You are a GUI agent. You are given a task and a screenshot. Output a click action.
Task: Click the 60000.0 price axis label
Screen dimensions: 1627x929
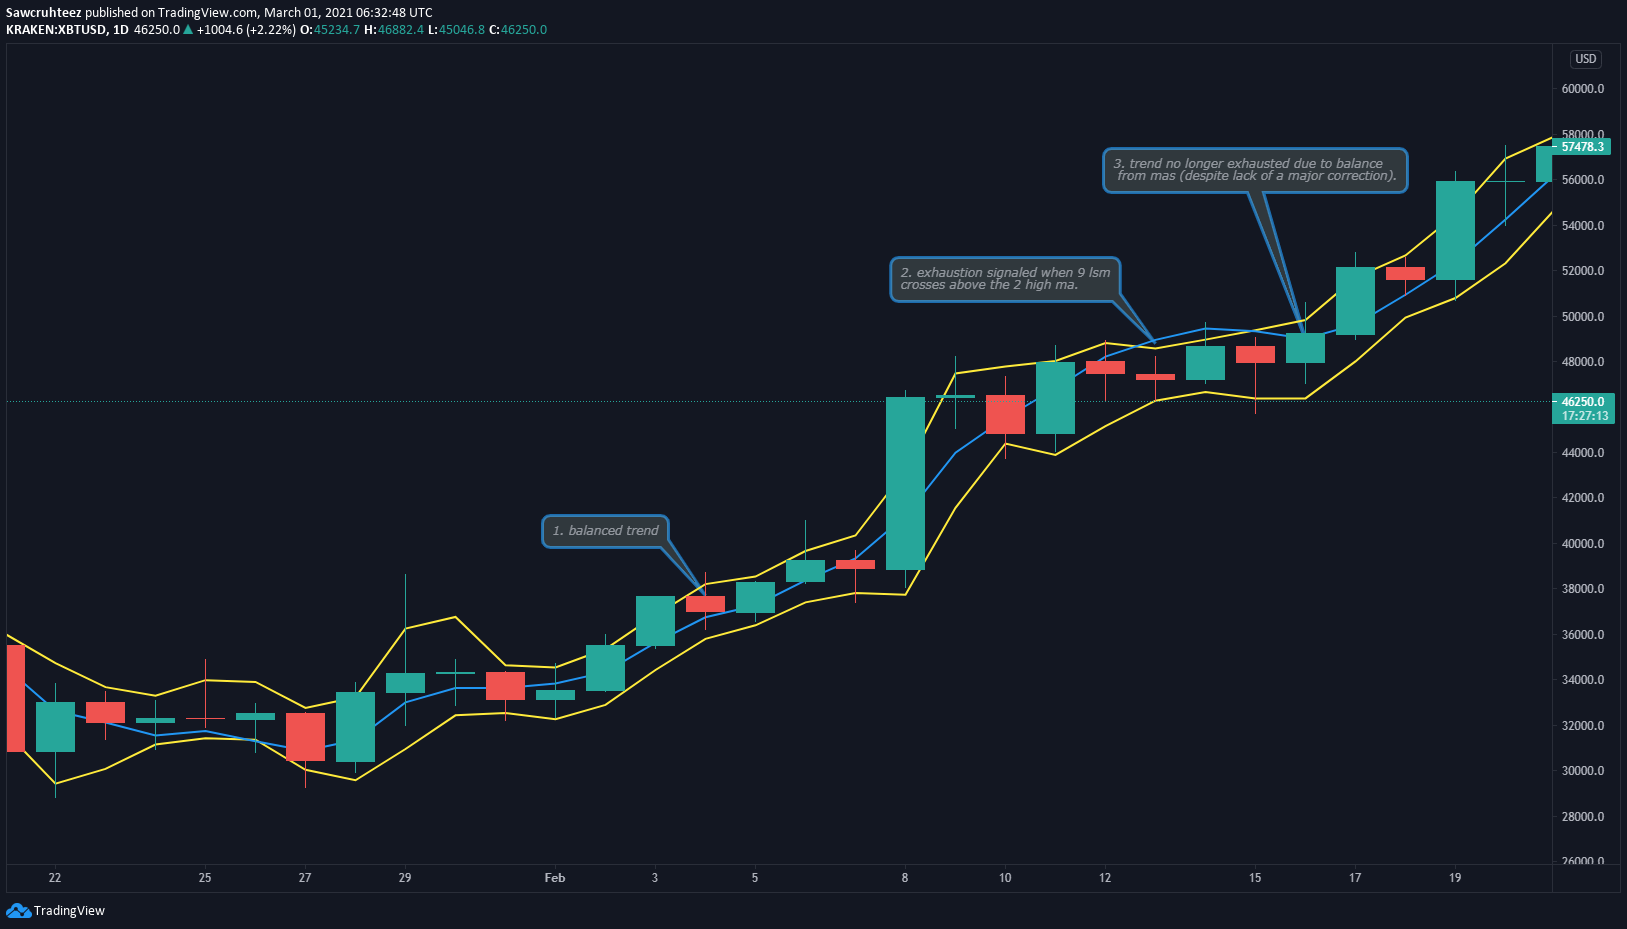click(1583, 89)
